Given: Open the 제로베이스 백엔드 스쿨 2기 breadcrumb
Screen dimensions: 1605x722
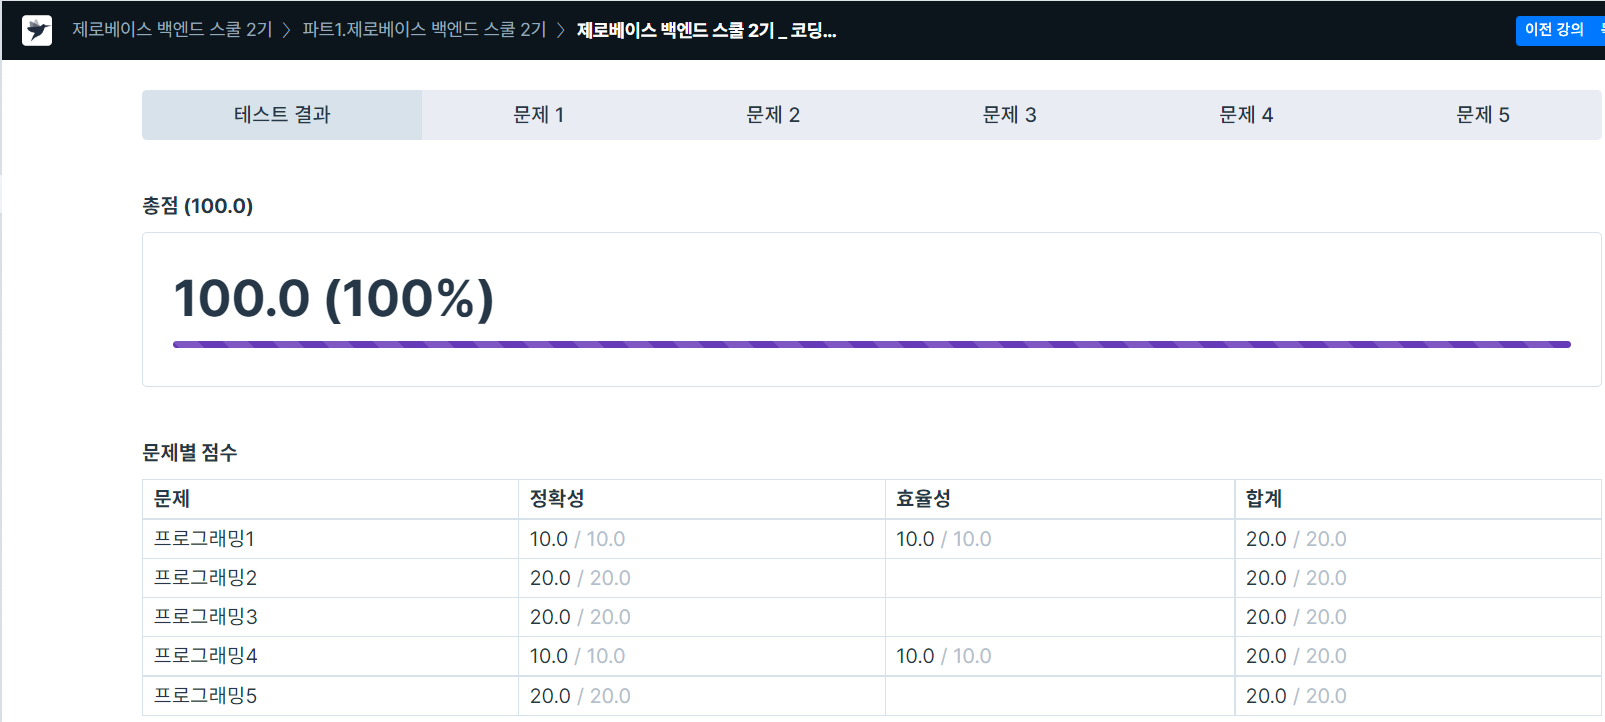Looking at the screenshot, I should click(x=172, y=30).
